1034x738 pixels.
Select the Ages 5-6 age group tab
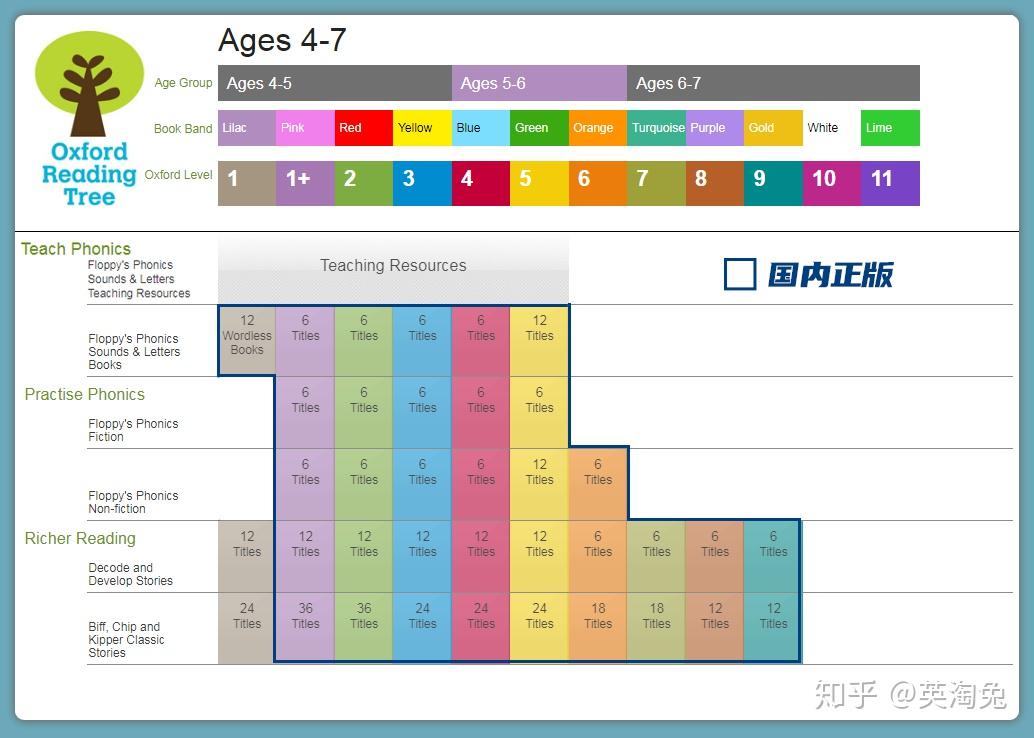(539, 83)
